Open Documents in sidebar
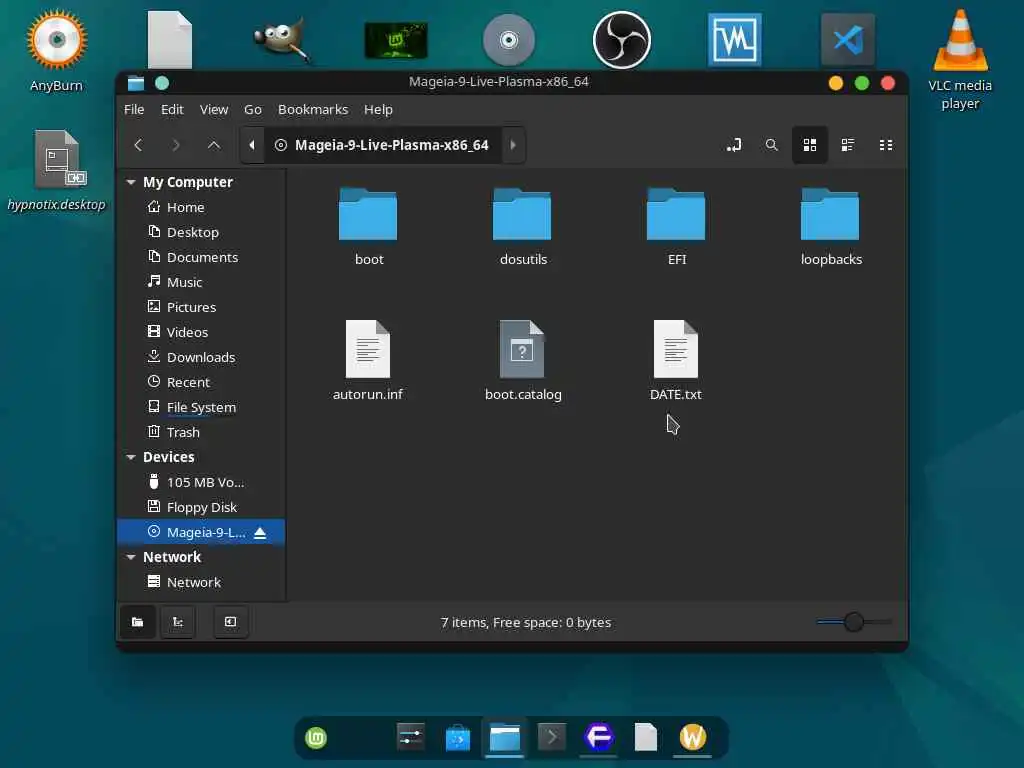This screenshot has width=1024, height=768. coord(201,257)
